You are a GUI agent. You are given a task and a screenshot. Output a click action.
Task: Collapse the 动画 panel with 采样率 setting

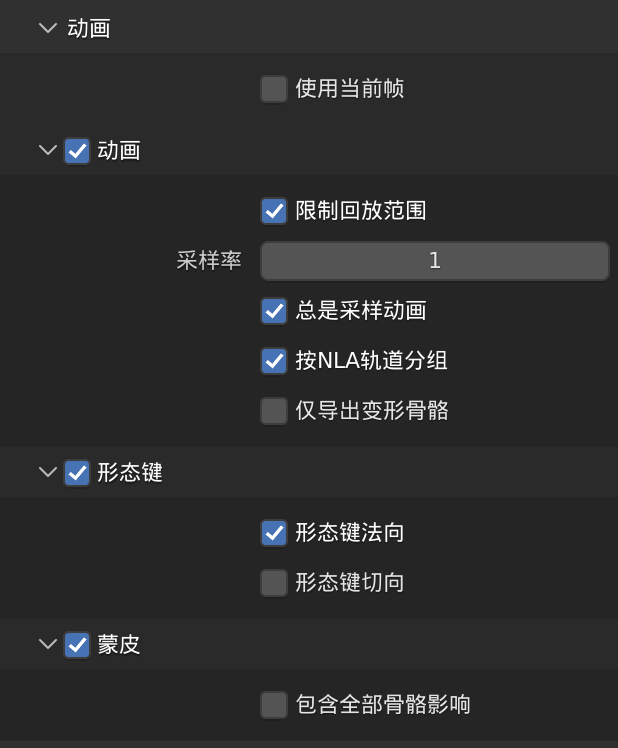(x=48, y=150)
